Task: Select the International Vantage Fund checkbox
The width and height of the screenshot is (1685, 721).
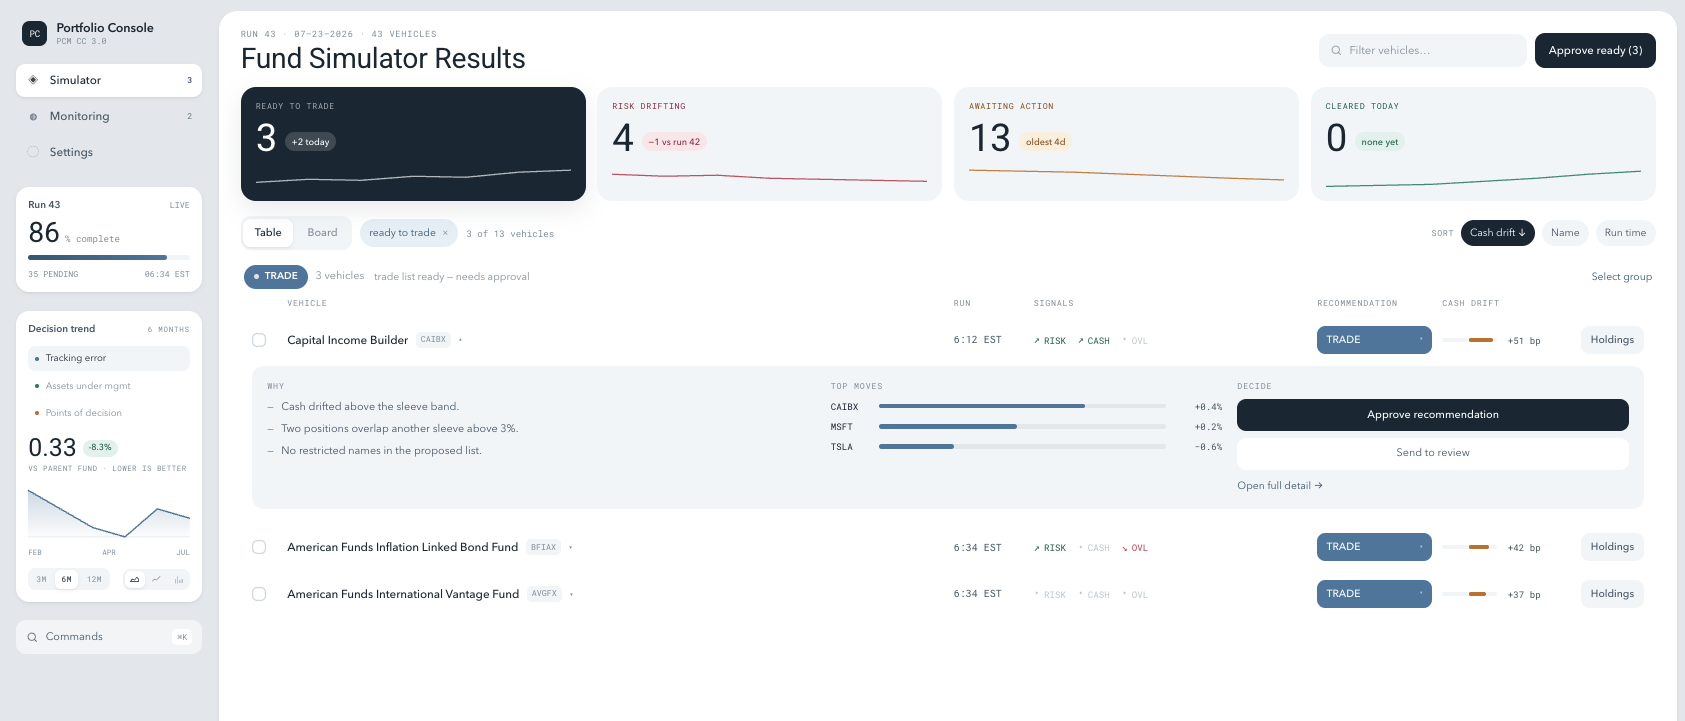Action: coord(259,594)
